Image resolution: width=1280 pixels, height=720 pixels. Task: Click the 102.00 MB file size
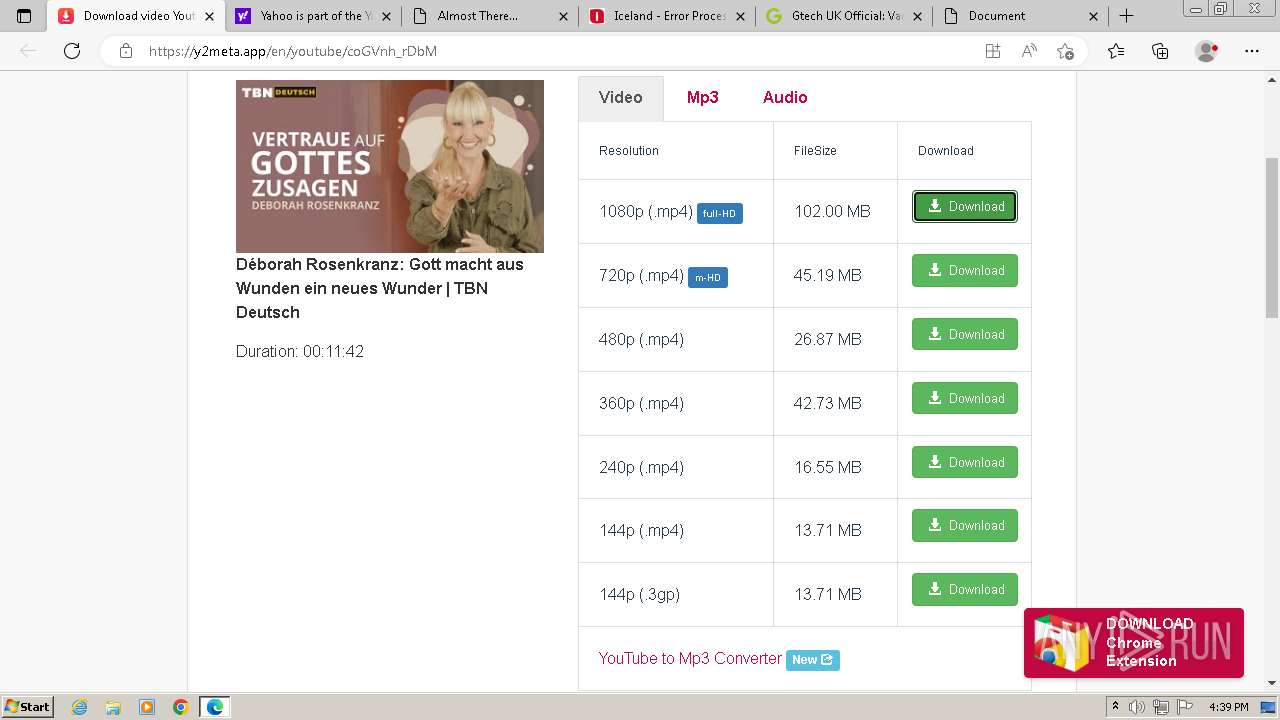coord(832,211)
